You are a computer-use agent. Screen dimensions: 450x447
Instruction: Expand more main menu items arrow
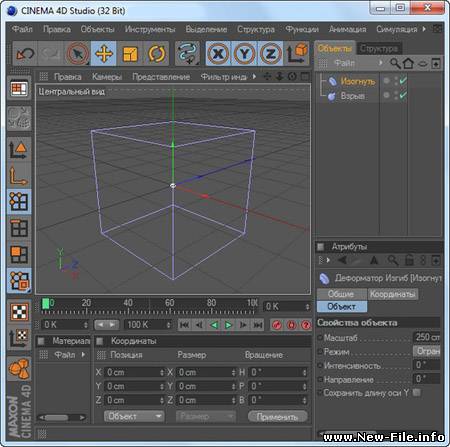click(x=424, y=29)
